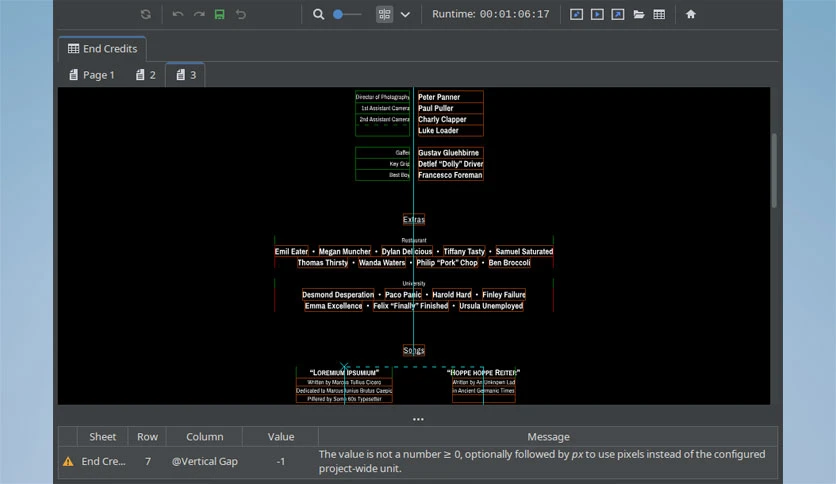Click the home icon
This screenshot has width=836, height=484.
click(691, 14)
